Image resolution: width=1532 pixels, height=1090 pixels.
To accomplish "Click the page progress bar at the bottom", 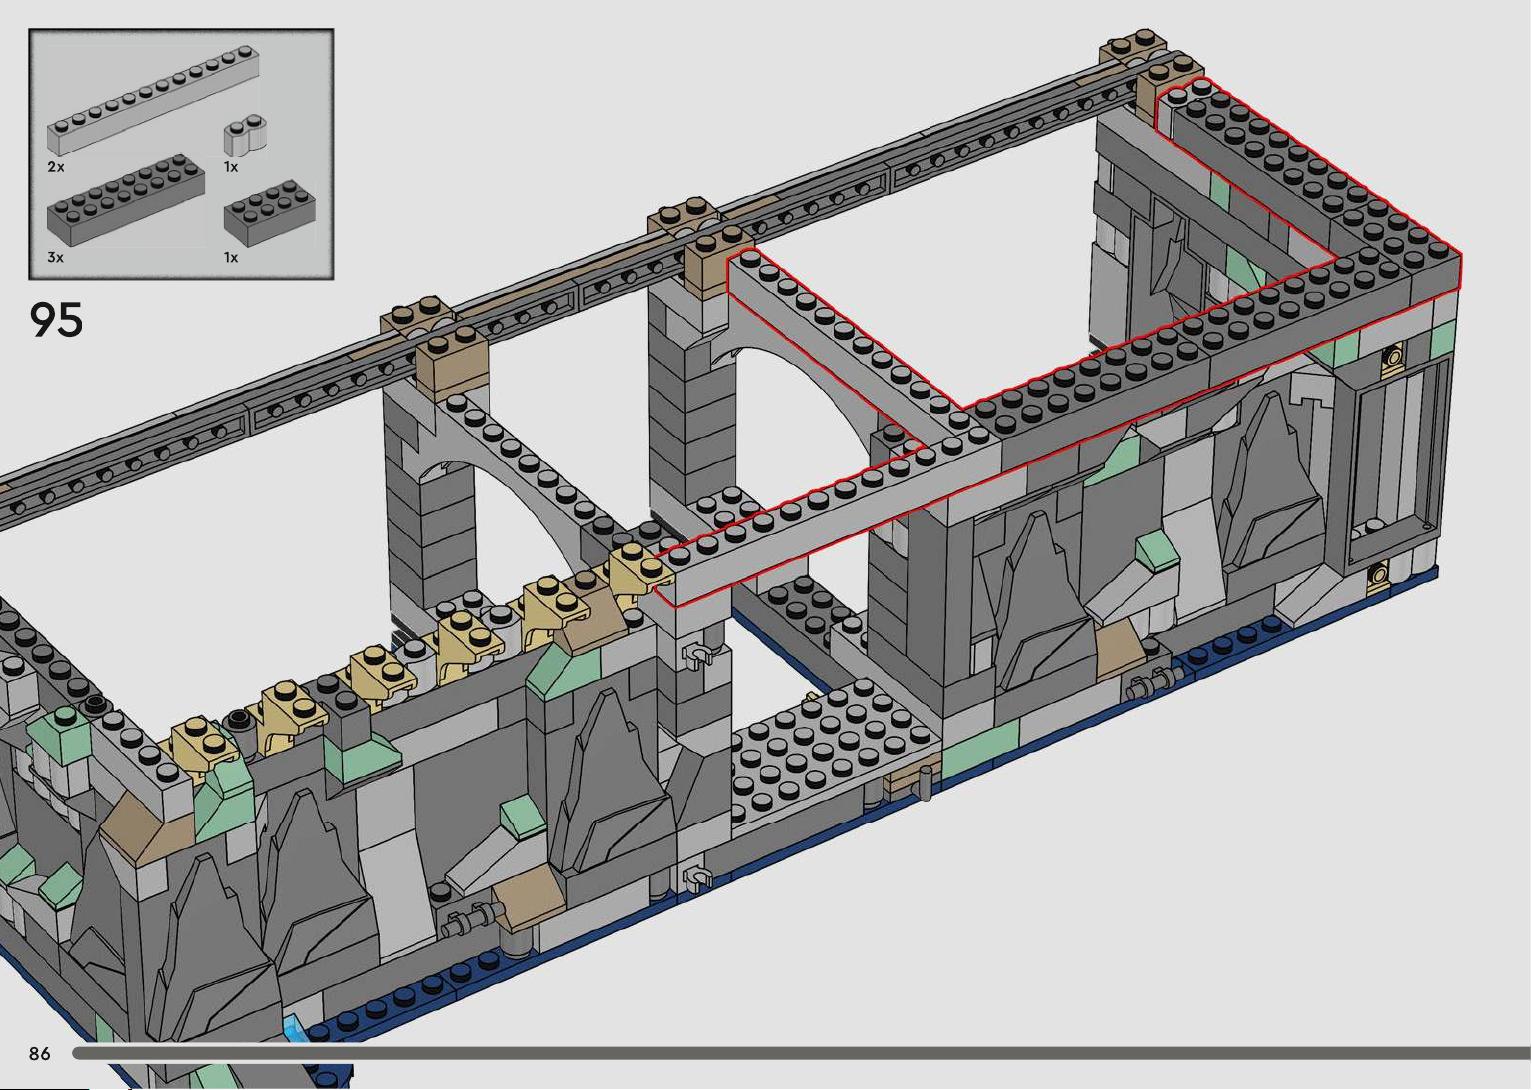I will click(802, 1053).
